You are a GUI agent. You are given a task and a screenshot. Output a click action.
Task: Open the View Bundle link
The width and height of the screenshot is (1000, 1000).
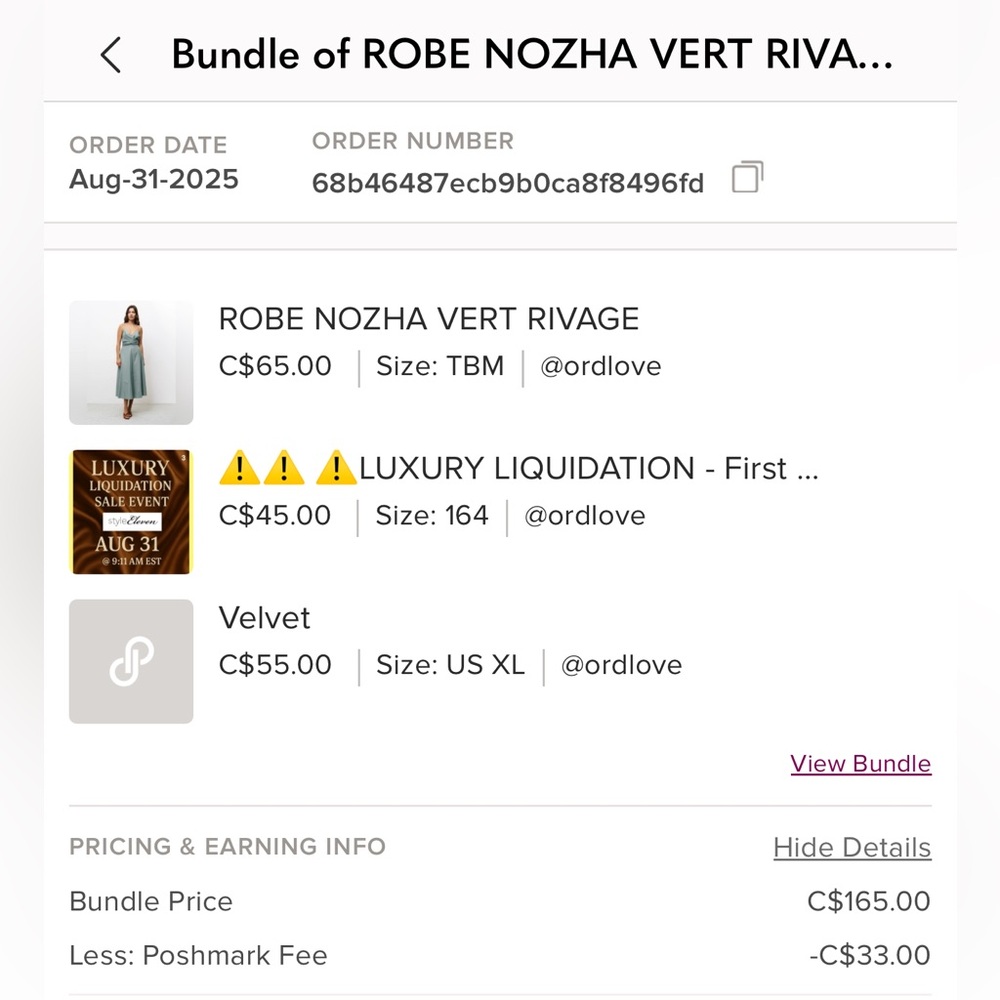pyautogui.click(x=860, y=763)
